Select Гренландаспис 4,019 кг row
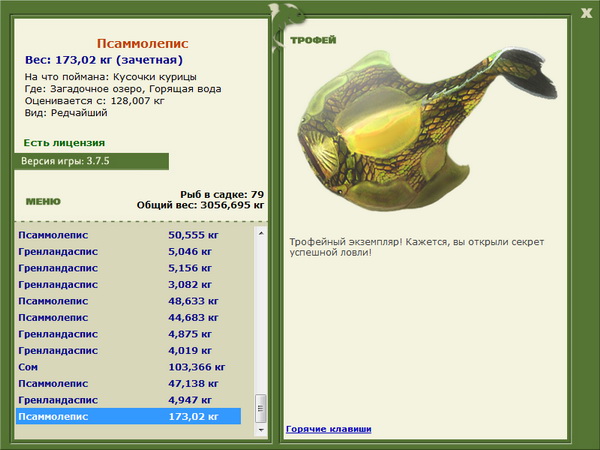The width and height of the screenshot is (600, 450). click(x=129, y=350)
